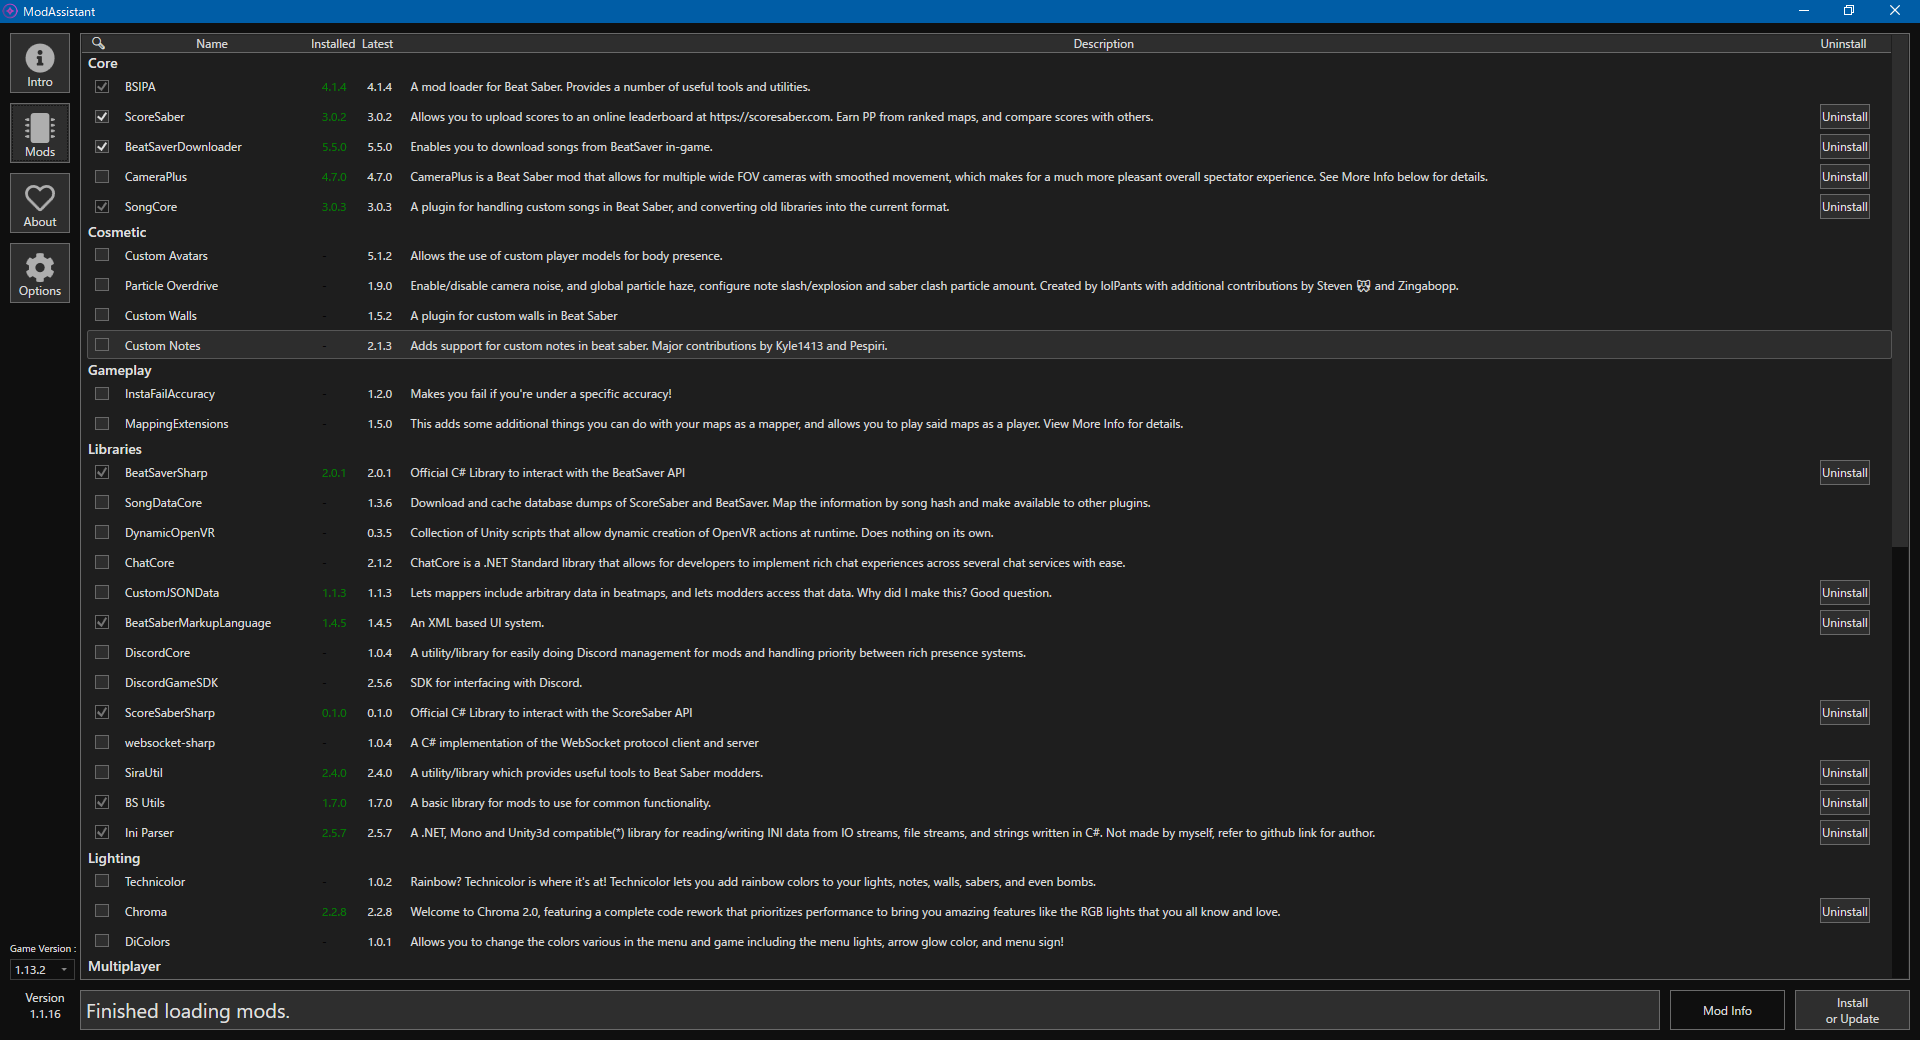Click the Description column header

[1103, 44]
